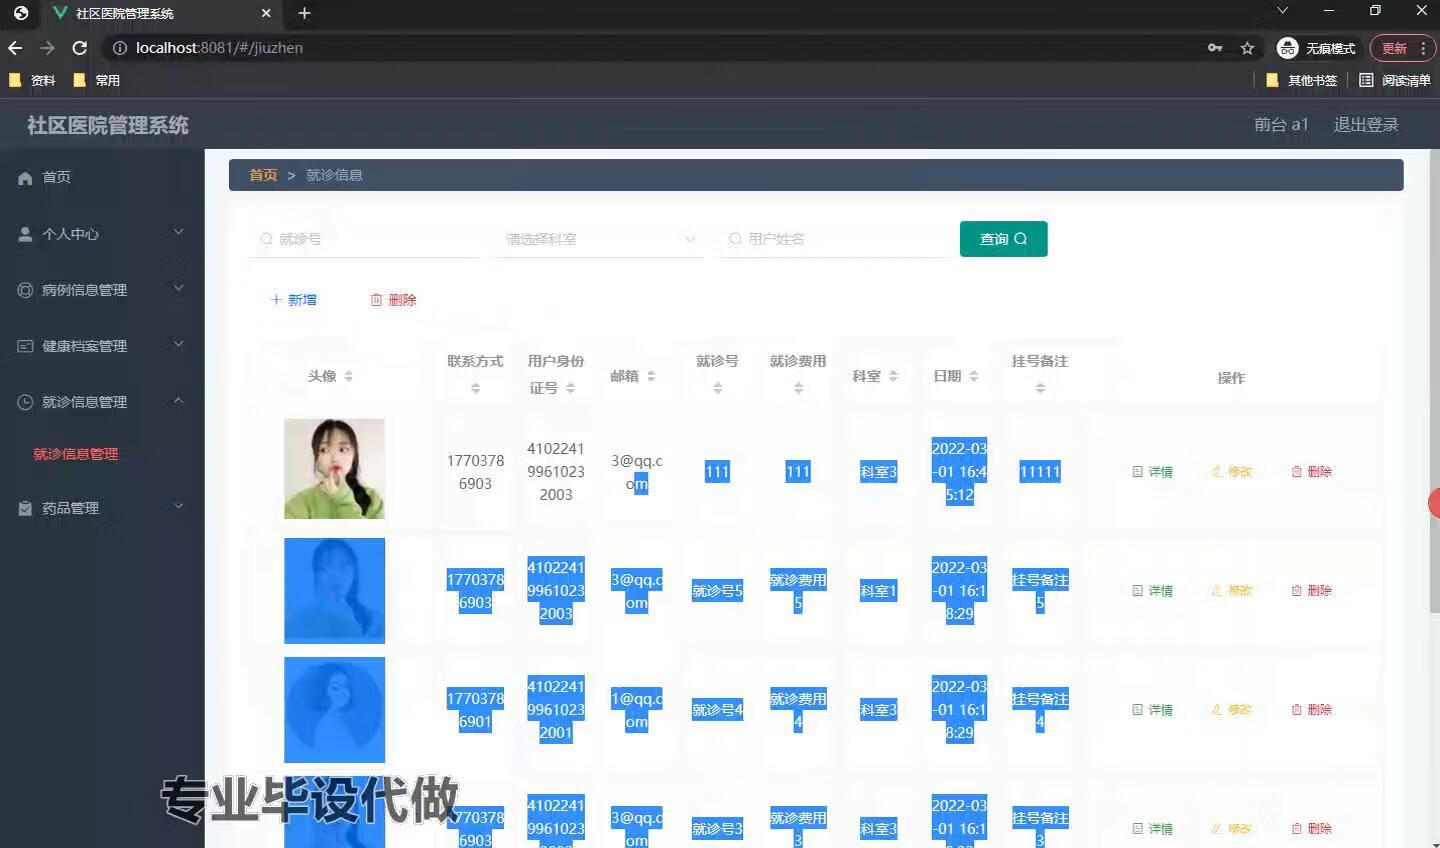Bookmark this page with the star icon
Image resolution: width=1440 pixels, height=848 pixels.
1247,48
